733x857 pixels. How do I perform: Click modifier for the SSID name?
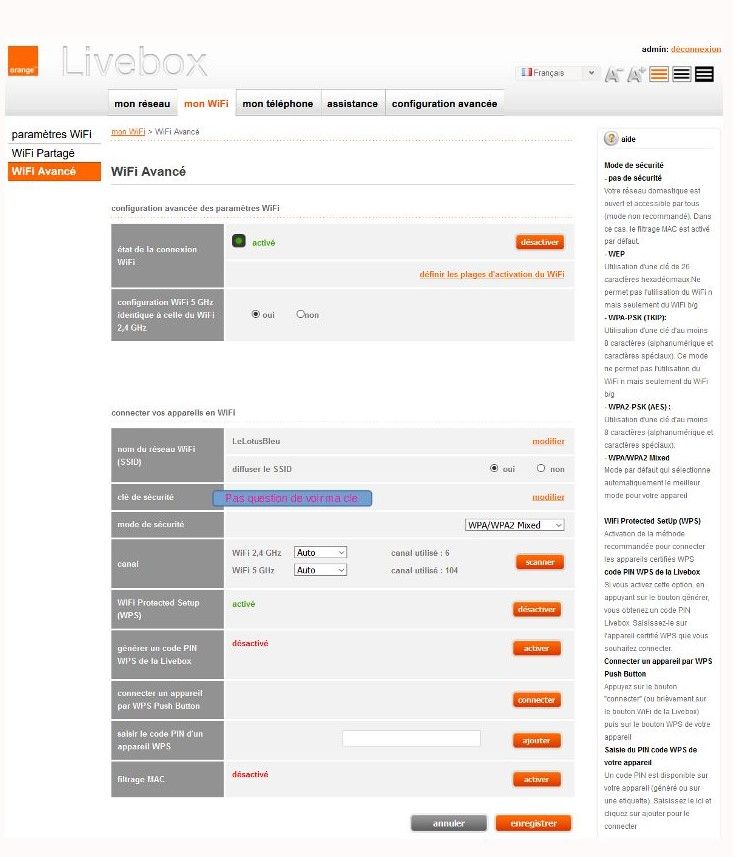(x=548, y=441)
